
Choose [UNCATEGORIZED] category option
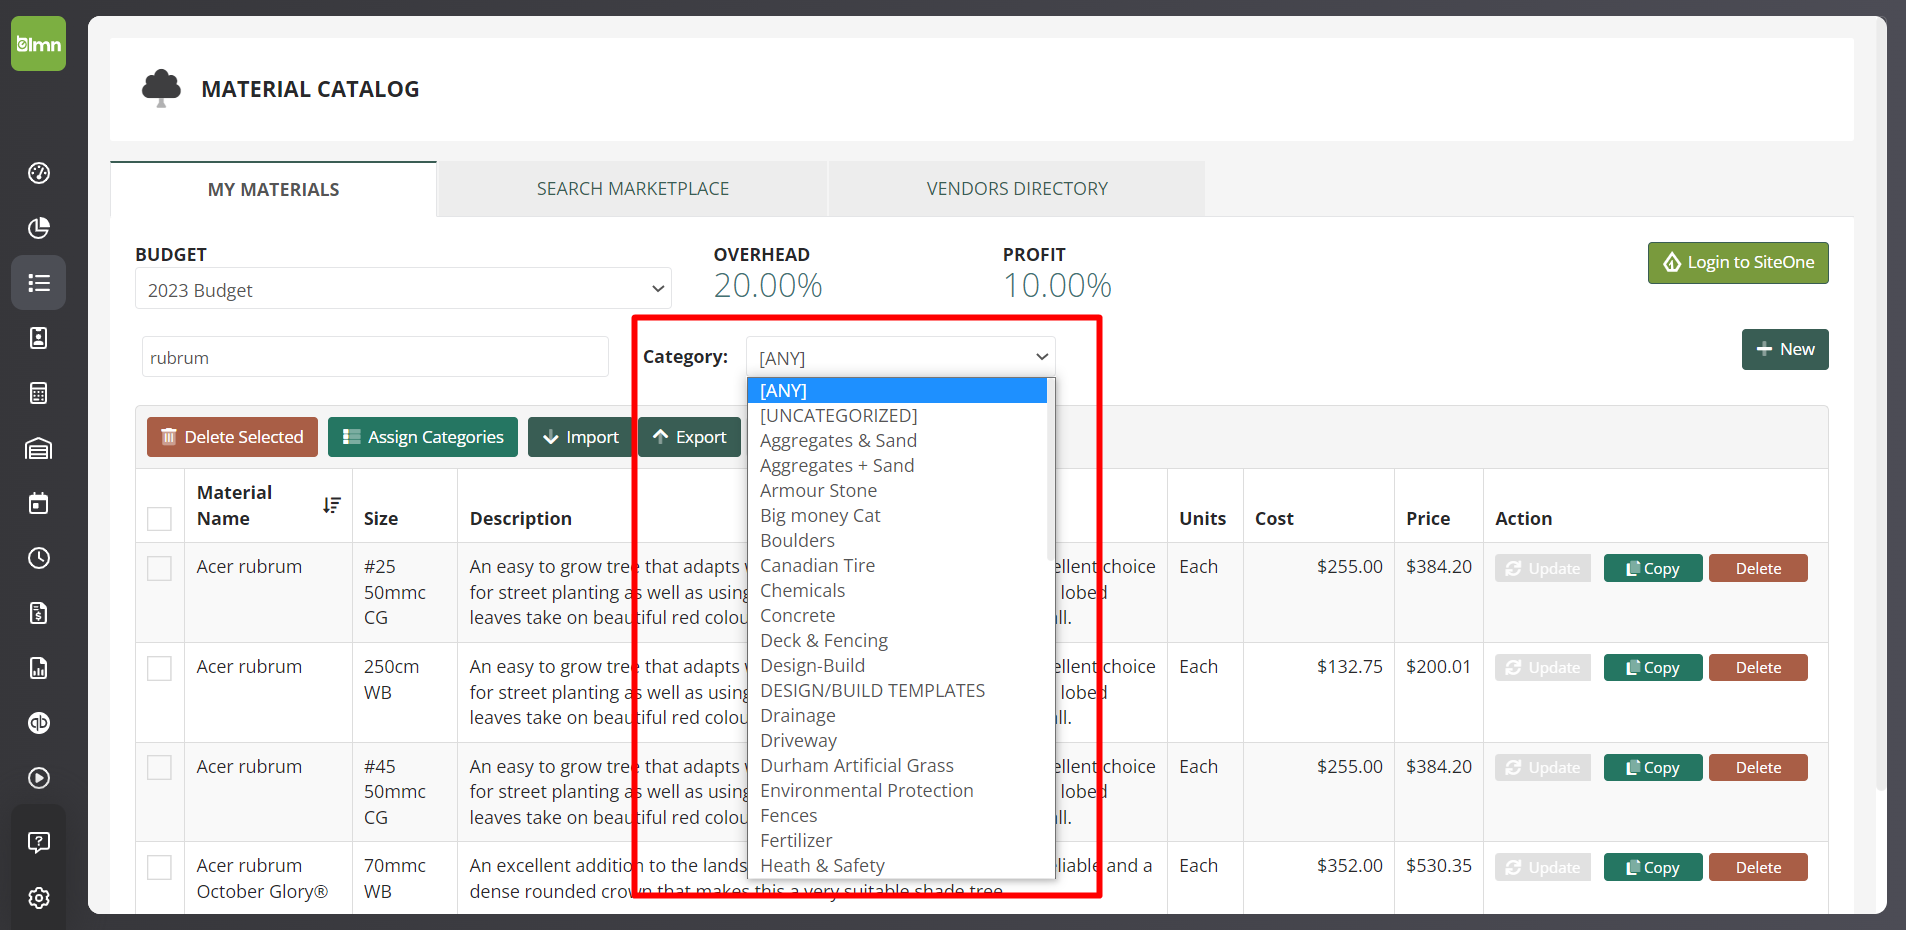(x=897, y=415)
